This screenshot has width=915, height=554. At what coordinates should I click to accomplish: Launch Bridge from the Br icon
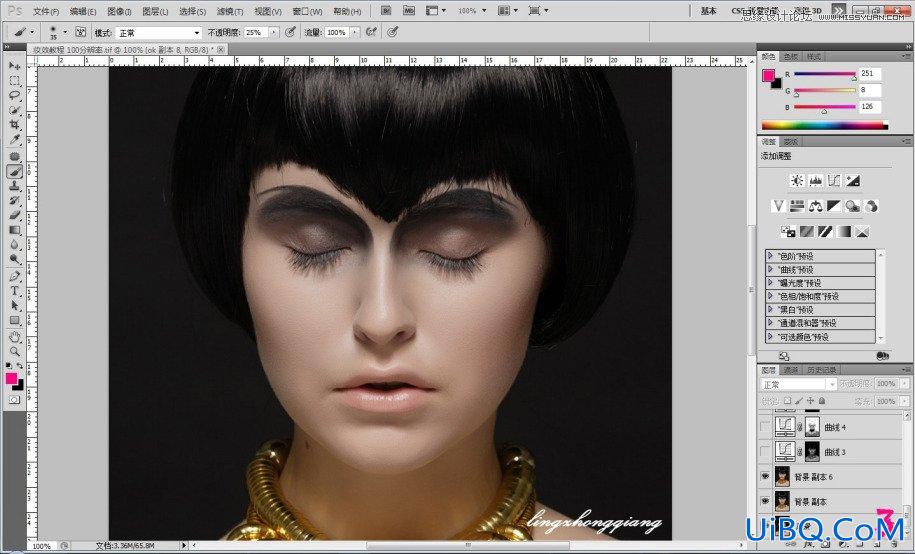point(386,11)
